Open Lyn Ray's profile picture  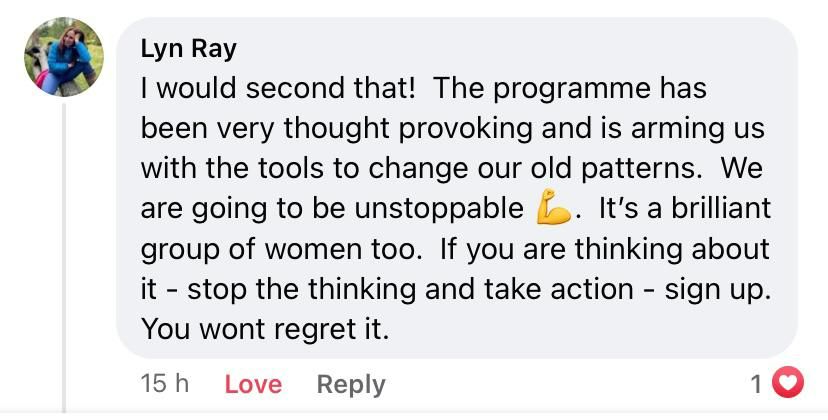[x=64, y=57]
